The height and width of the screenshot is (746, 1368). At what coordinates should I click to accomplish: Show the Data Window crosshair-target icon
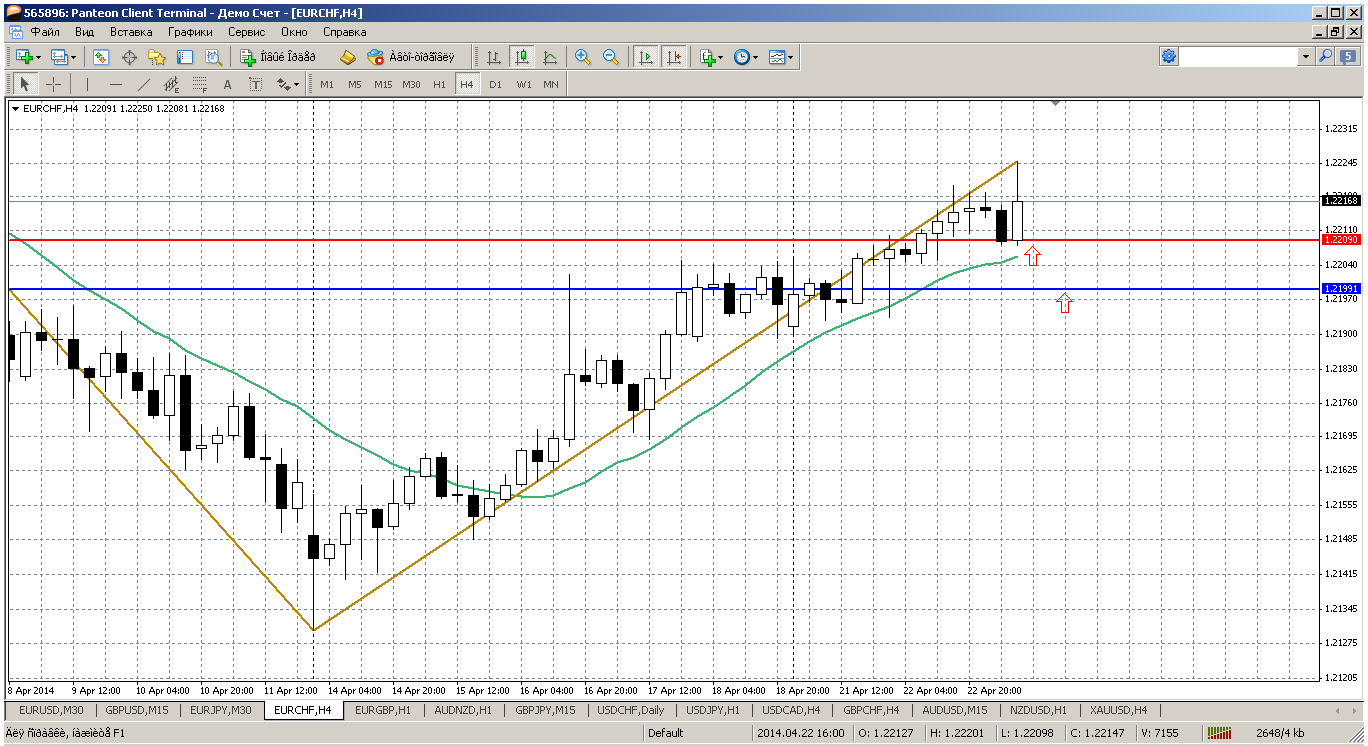pyautogui.click(x=129, y=57)
